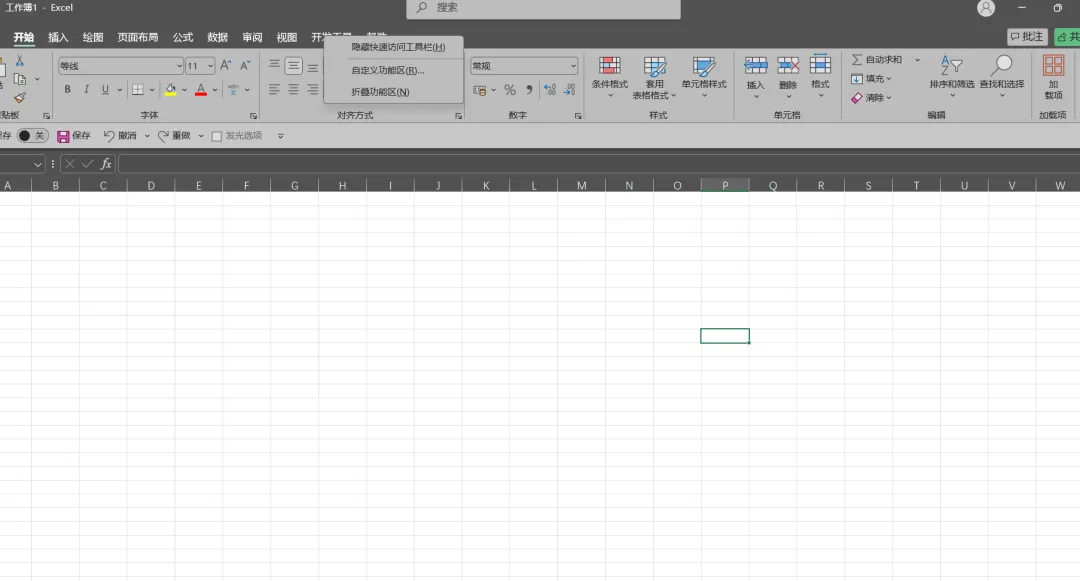Check the 发光选项 checkbox
This screenshot has width=1080, height=581.
(x=216, y=136)
